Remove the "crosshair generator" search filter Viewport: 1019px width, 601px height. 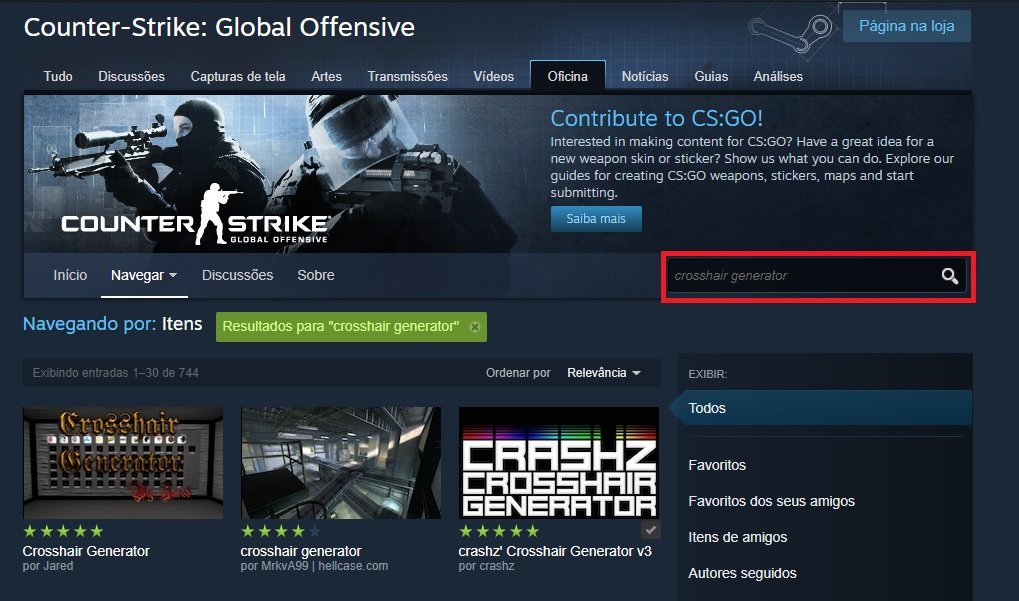pyautogui.click(x=475, y=327)
